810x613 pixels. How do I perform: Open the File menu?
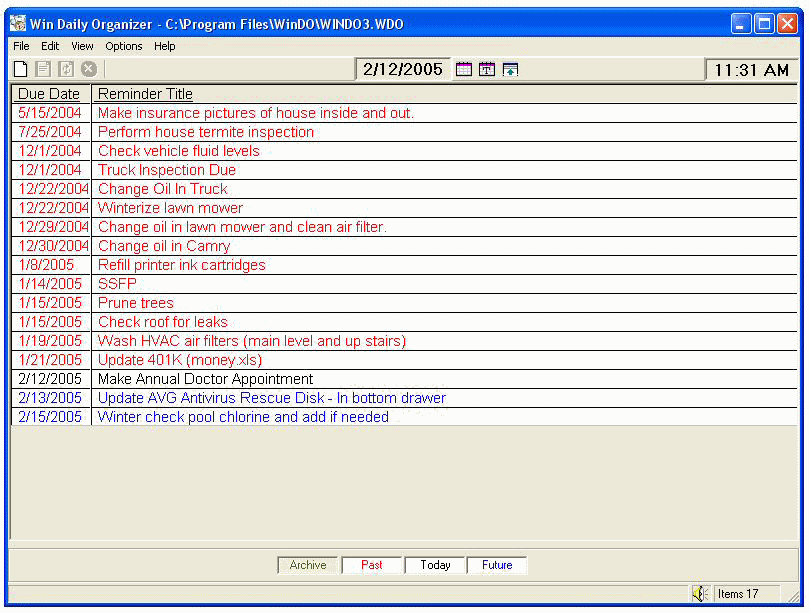click(21, 46)
